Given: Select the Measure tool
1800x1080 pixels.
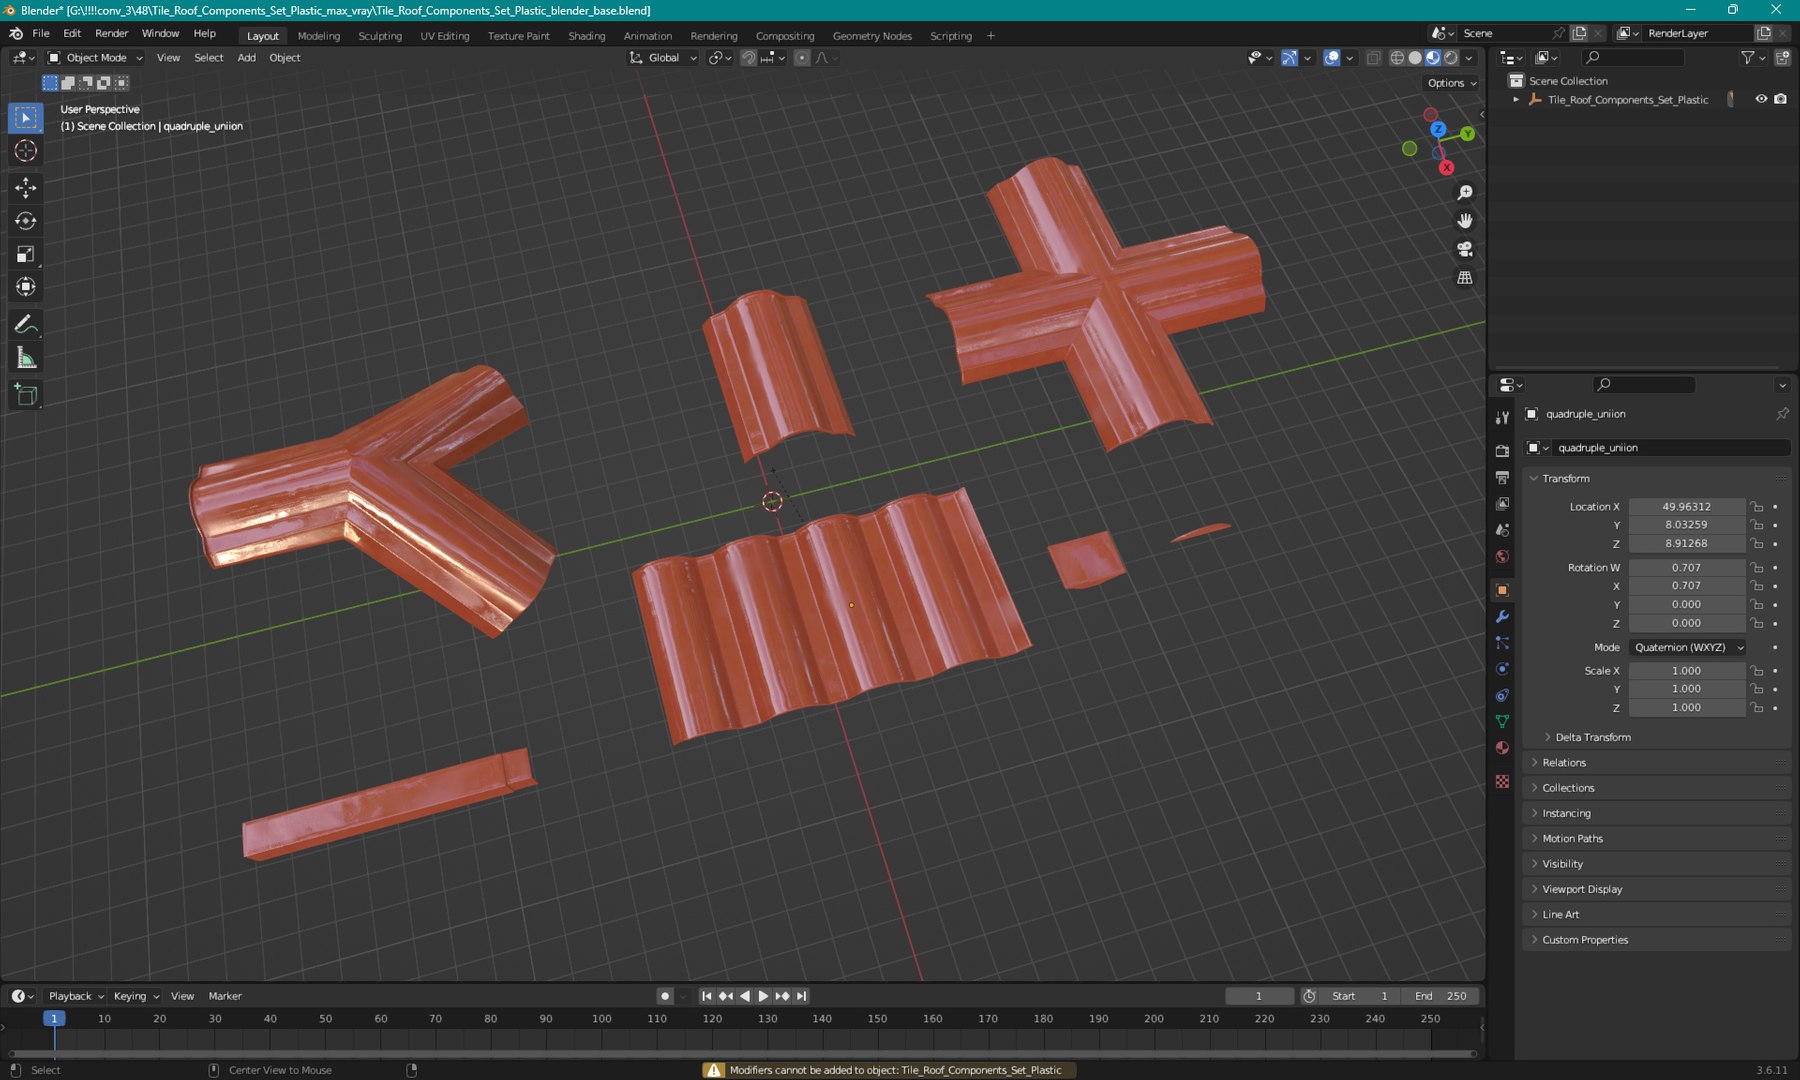Looking at the screenshot, I should click(26, 358).
